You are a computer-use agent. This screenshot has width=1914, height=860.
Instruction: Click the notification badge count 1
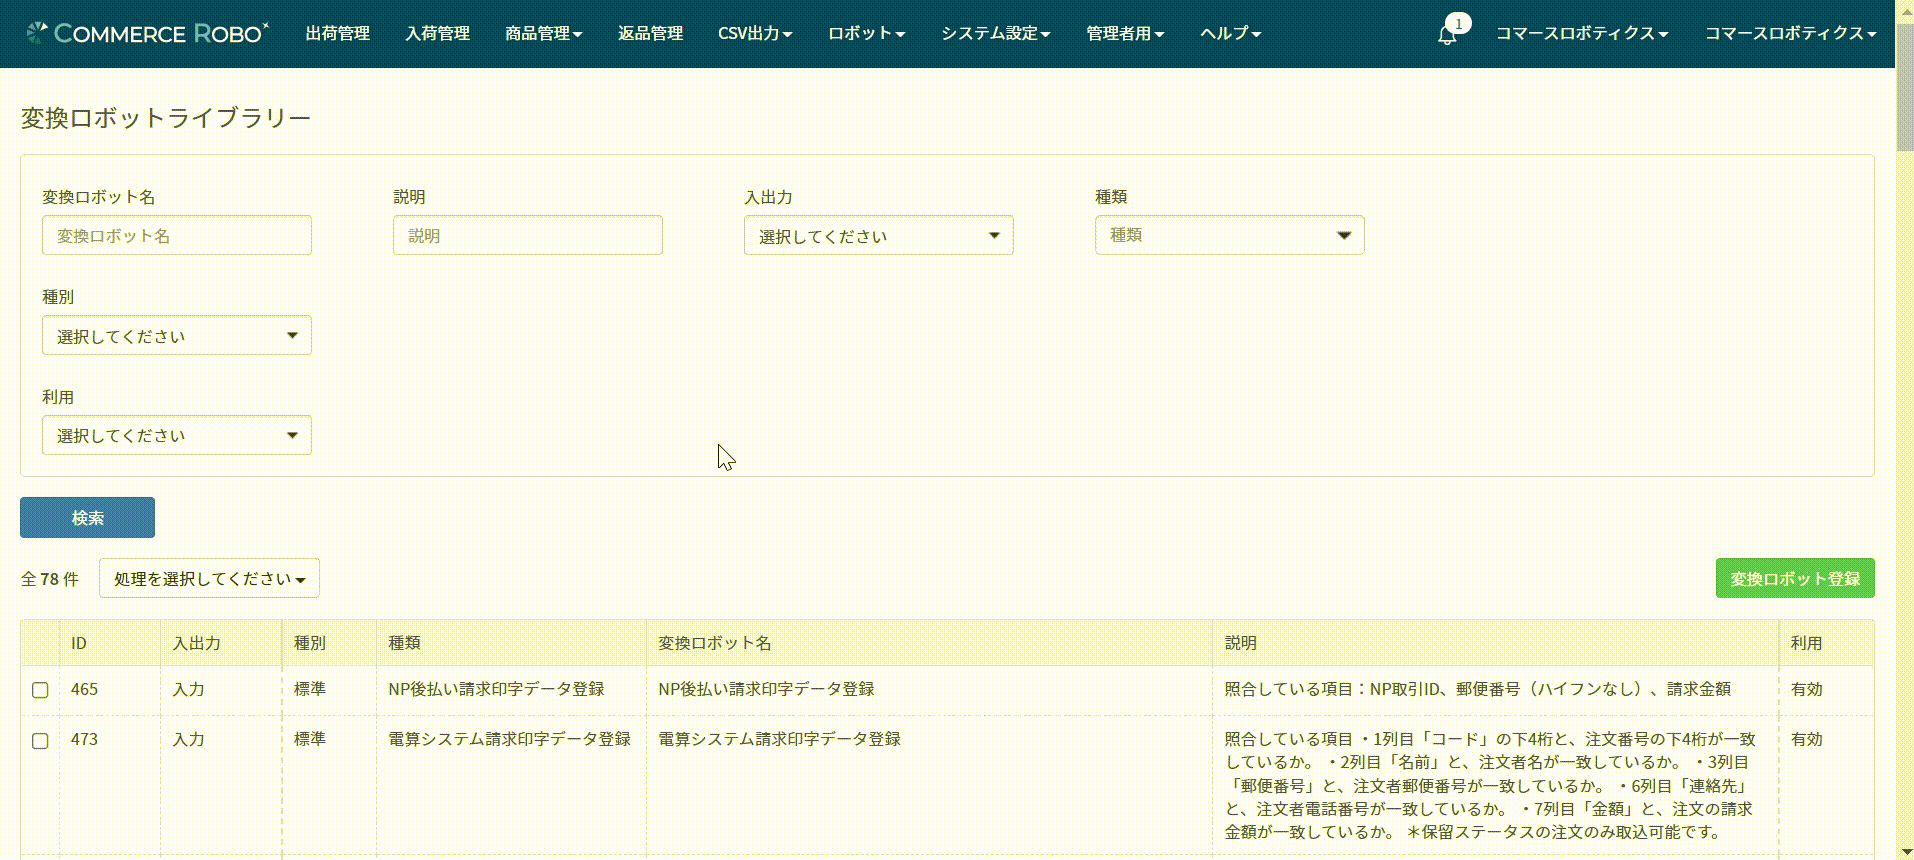click(x=1458, y=23)
